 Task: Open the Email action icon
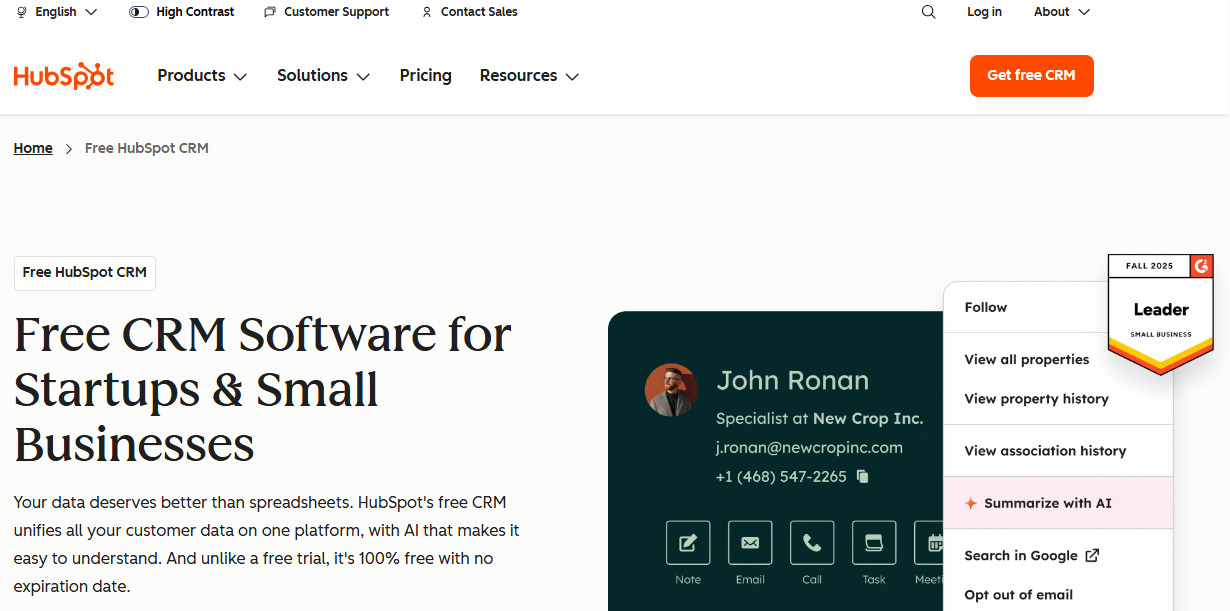pyautogui.click(x=750, y=543)
